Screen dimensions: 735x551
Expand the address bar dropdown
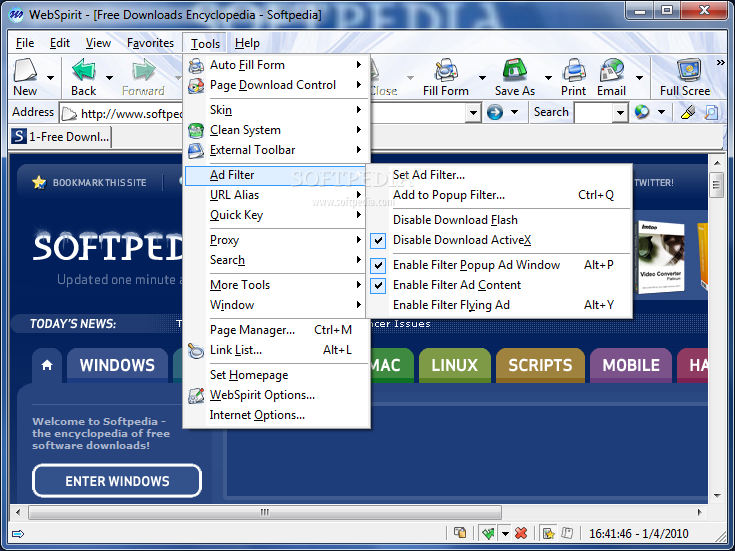pos(473,113)
